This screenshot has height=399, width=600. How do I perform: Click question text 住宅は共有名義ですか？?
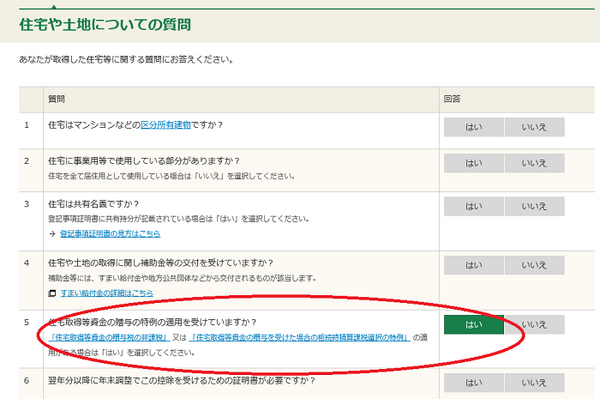93,204
